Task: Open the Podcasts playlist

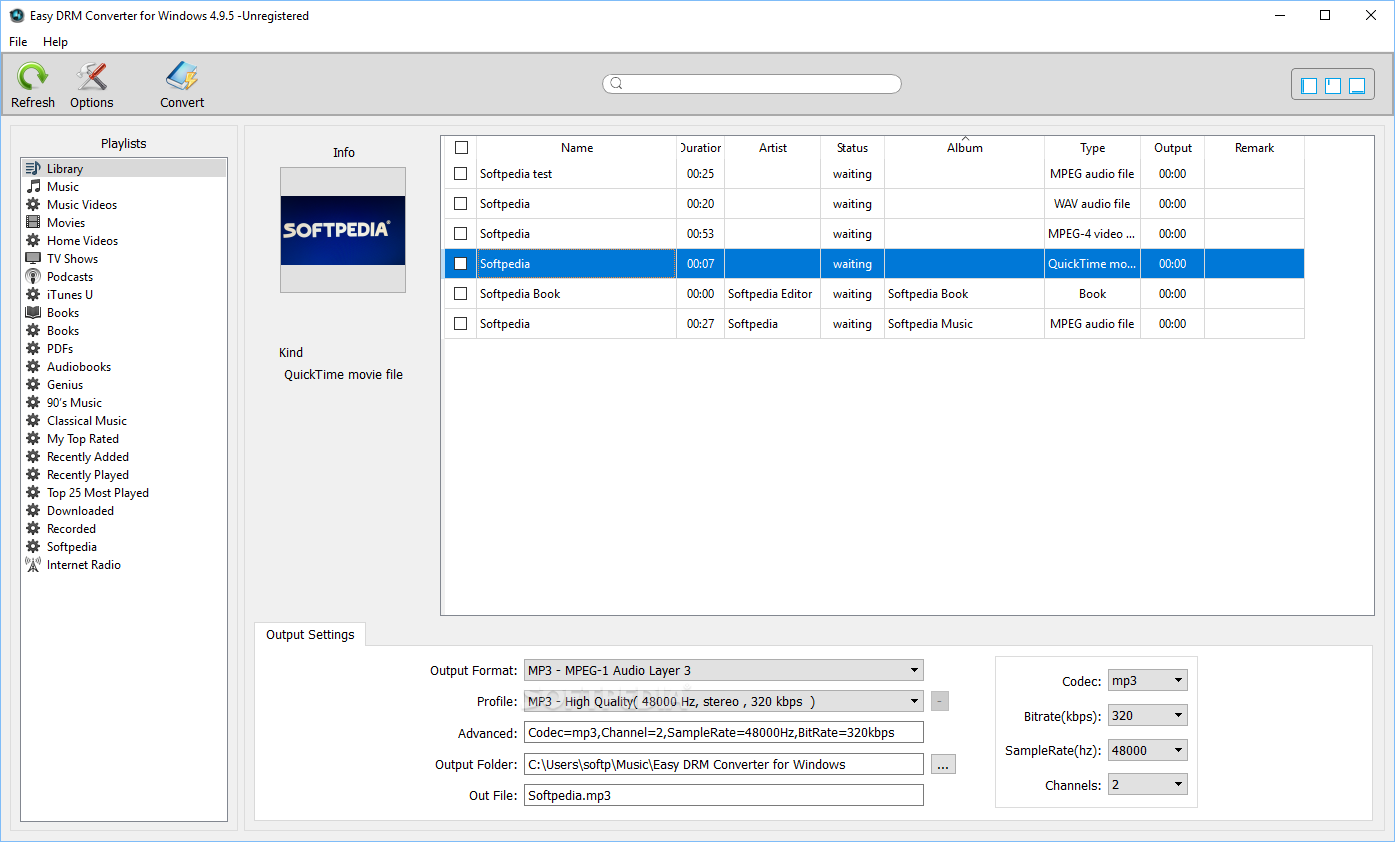Action: point(69,277)
